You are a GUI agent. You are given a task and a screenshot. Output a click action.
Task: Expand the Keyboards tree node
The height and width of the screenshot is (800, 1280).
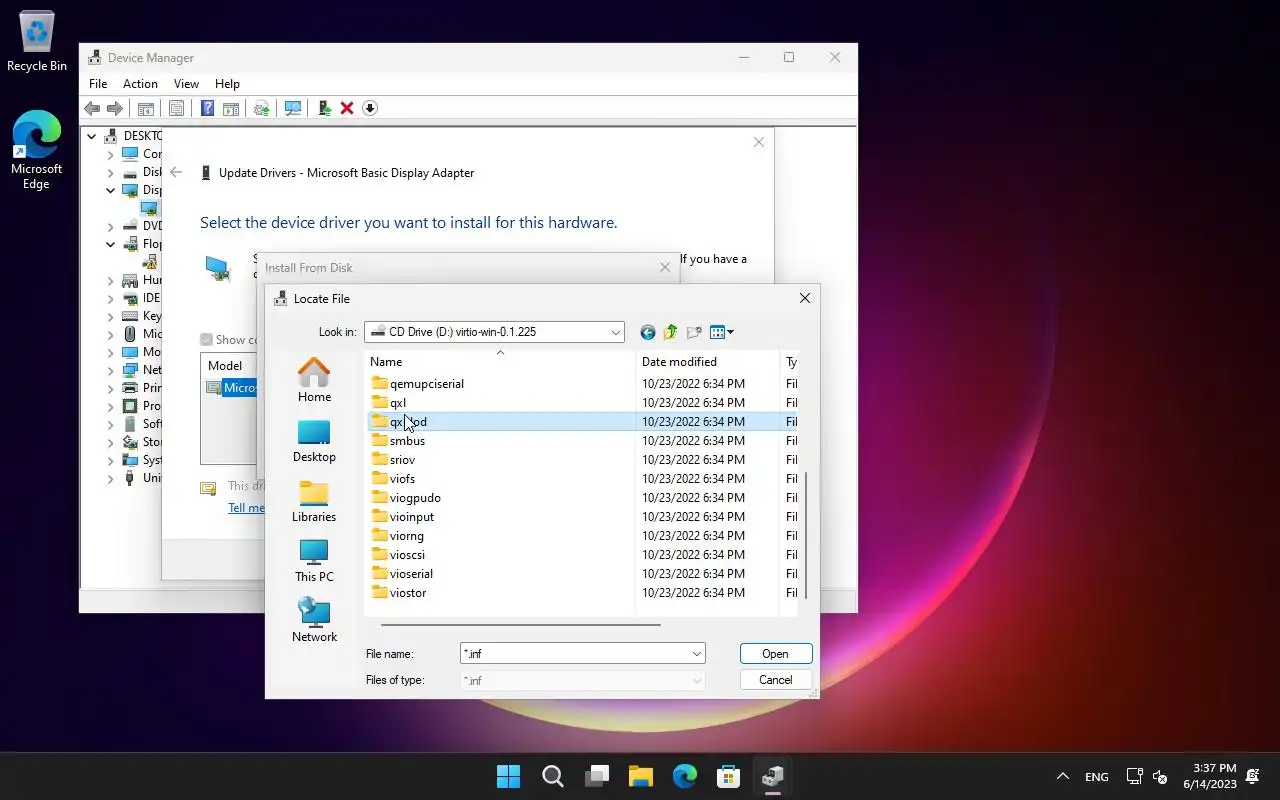coord(111,316)
